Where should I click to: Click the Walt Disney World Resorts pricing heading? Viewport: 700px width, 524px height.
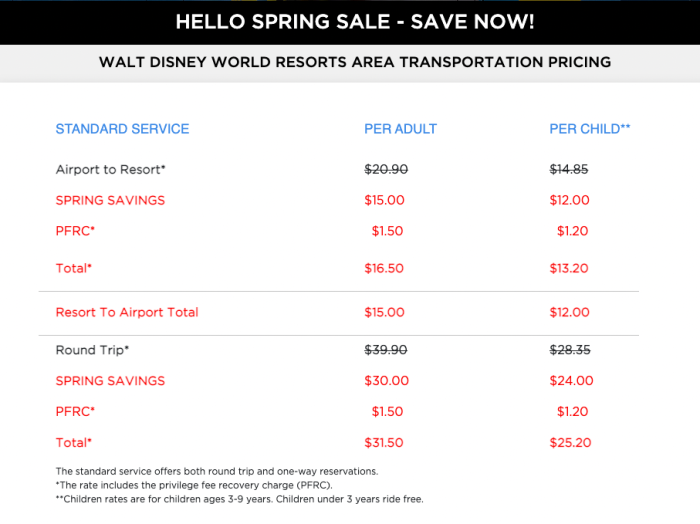coord(354,62)
